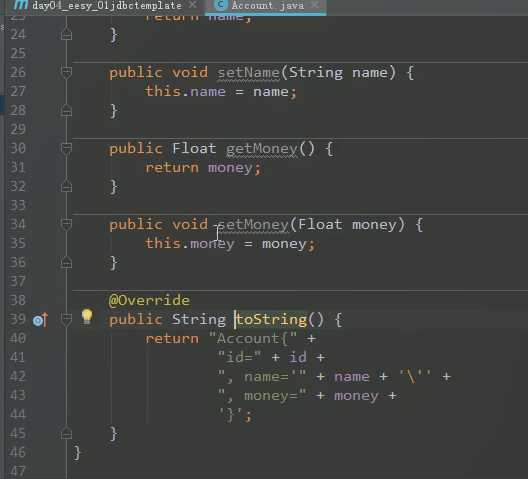Viewport: 528px width, 479px height.
Task: Click line number 46 in the gutter
Action: coord(18,452)
